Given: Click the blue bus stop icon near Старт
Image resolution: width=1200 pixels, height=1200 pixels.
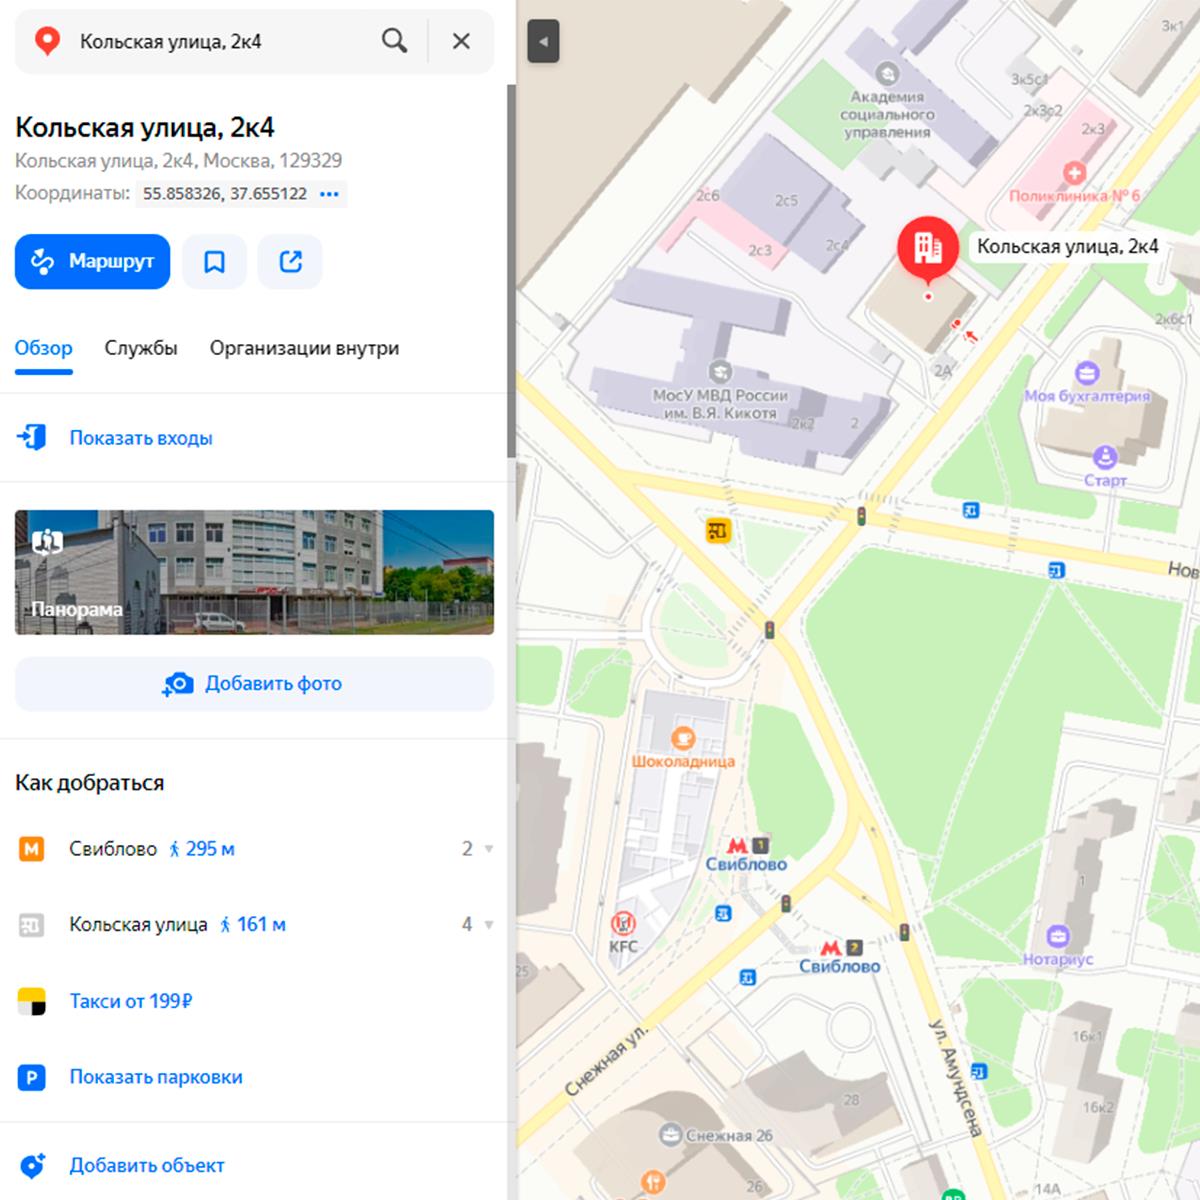Looking at the screenshot, I should tap(970, 510).
